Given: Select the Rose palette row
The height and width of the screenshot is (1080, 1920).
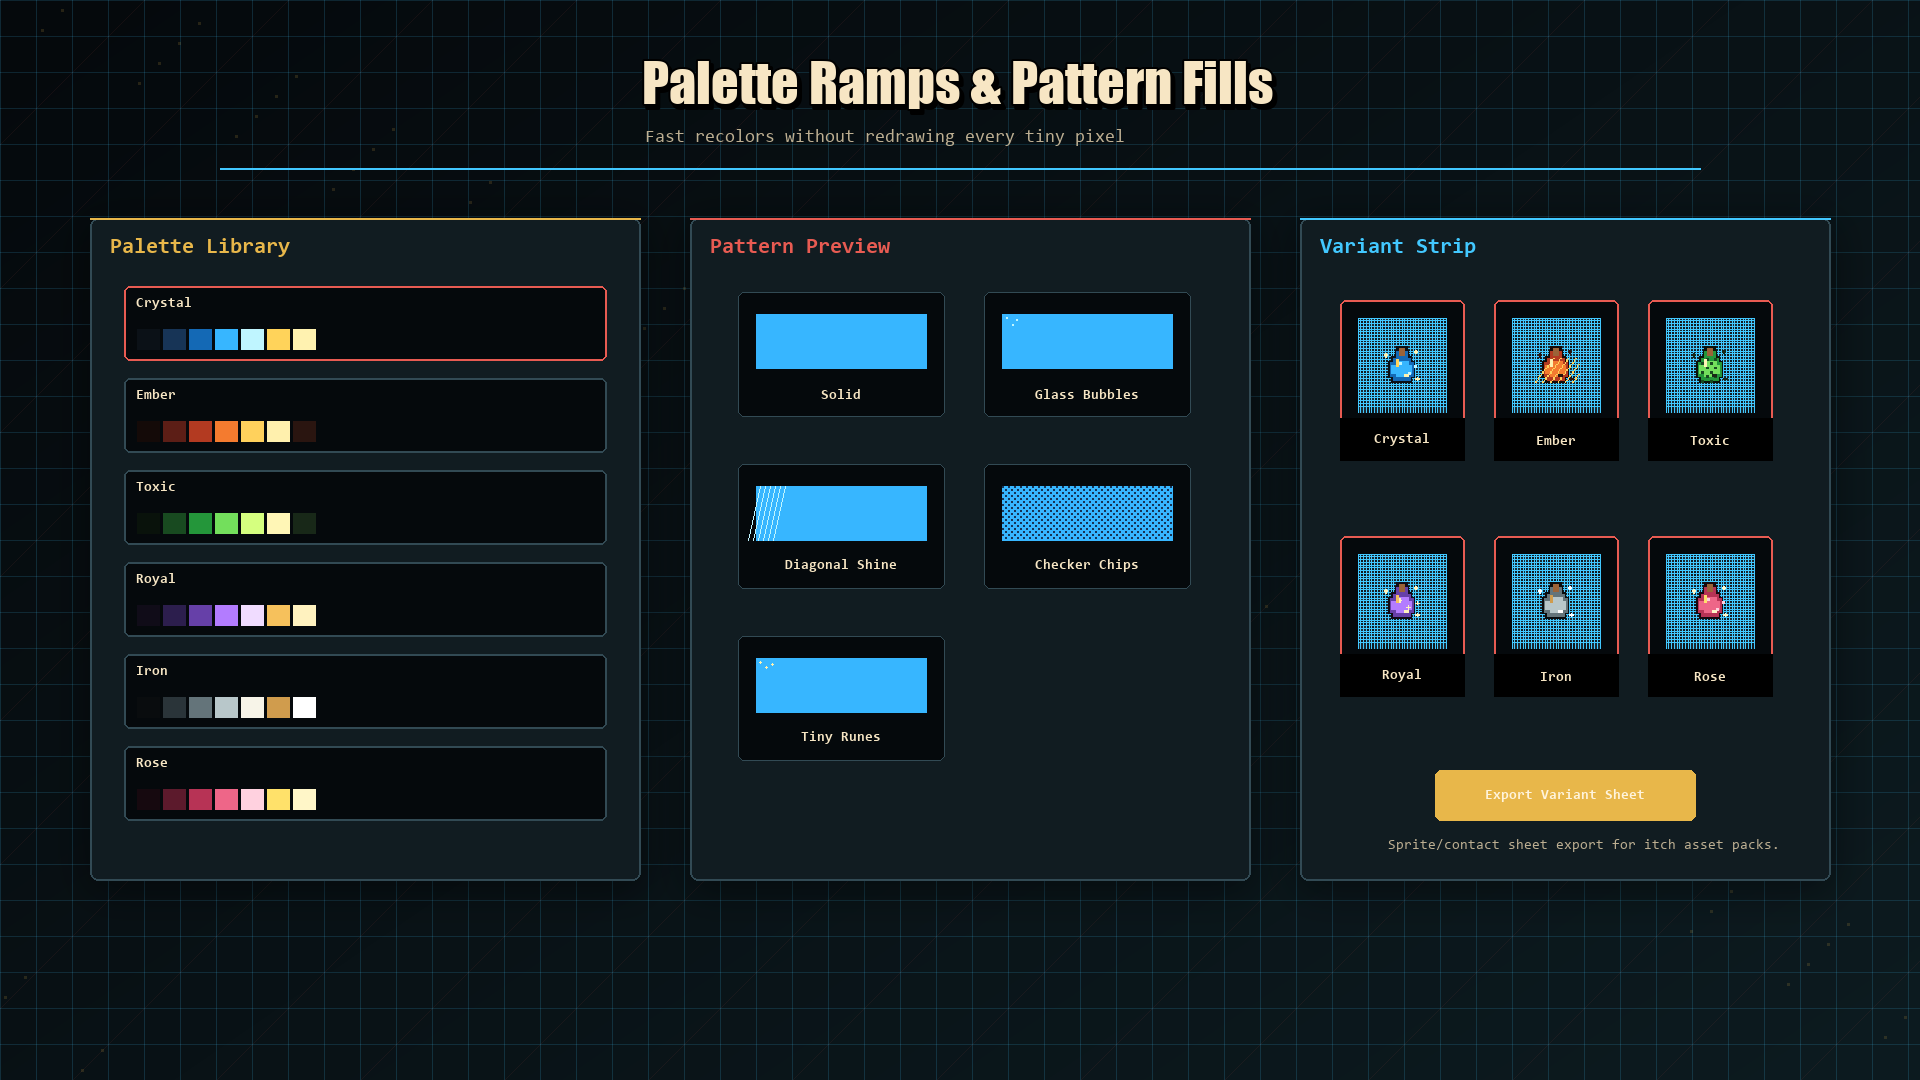Looking at the screenshot, I should pyautogui.click(x=365, y=783).
